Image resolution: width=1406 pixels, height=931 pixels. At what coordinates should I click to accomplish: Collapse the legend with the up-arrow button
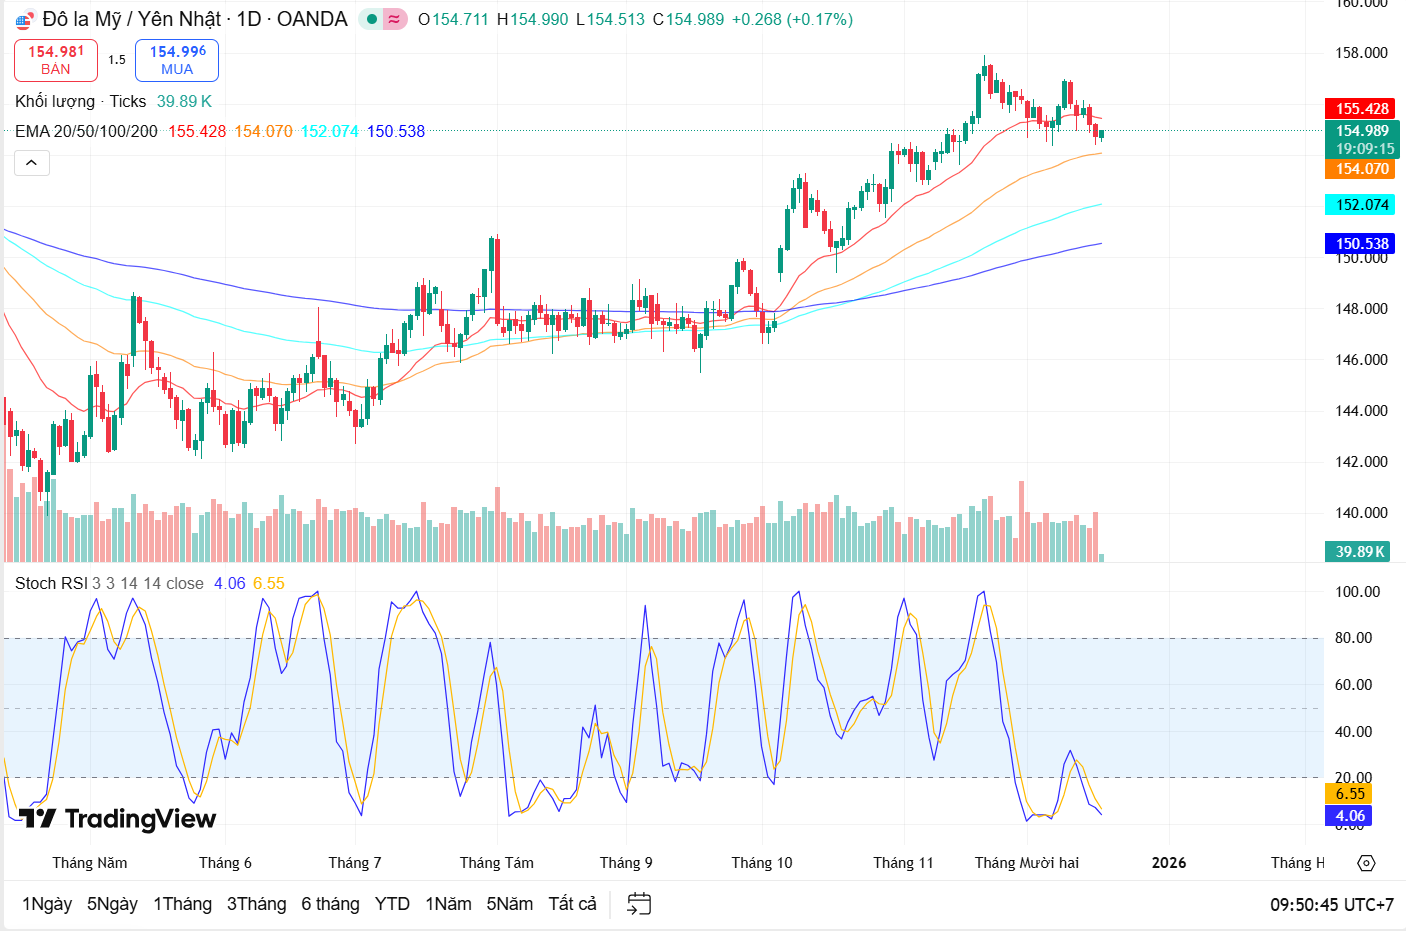tap(31, 162)
